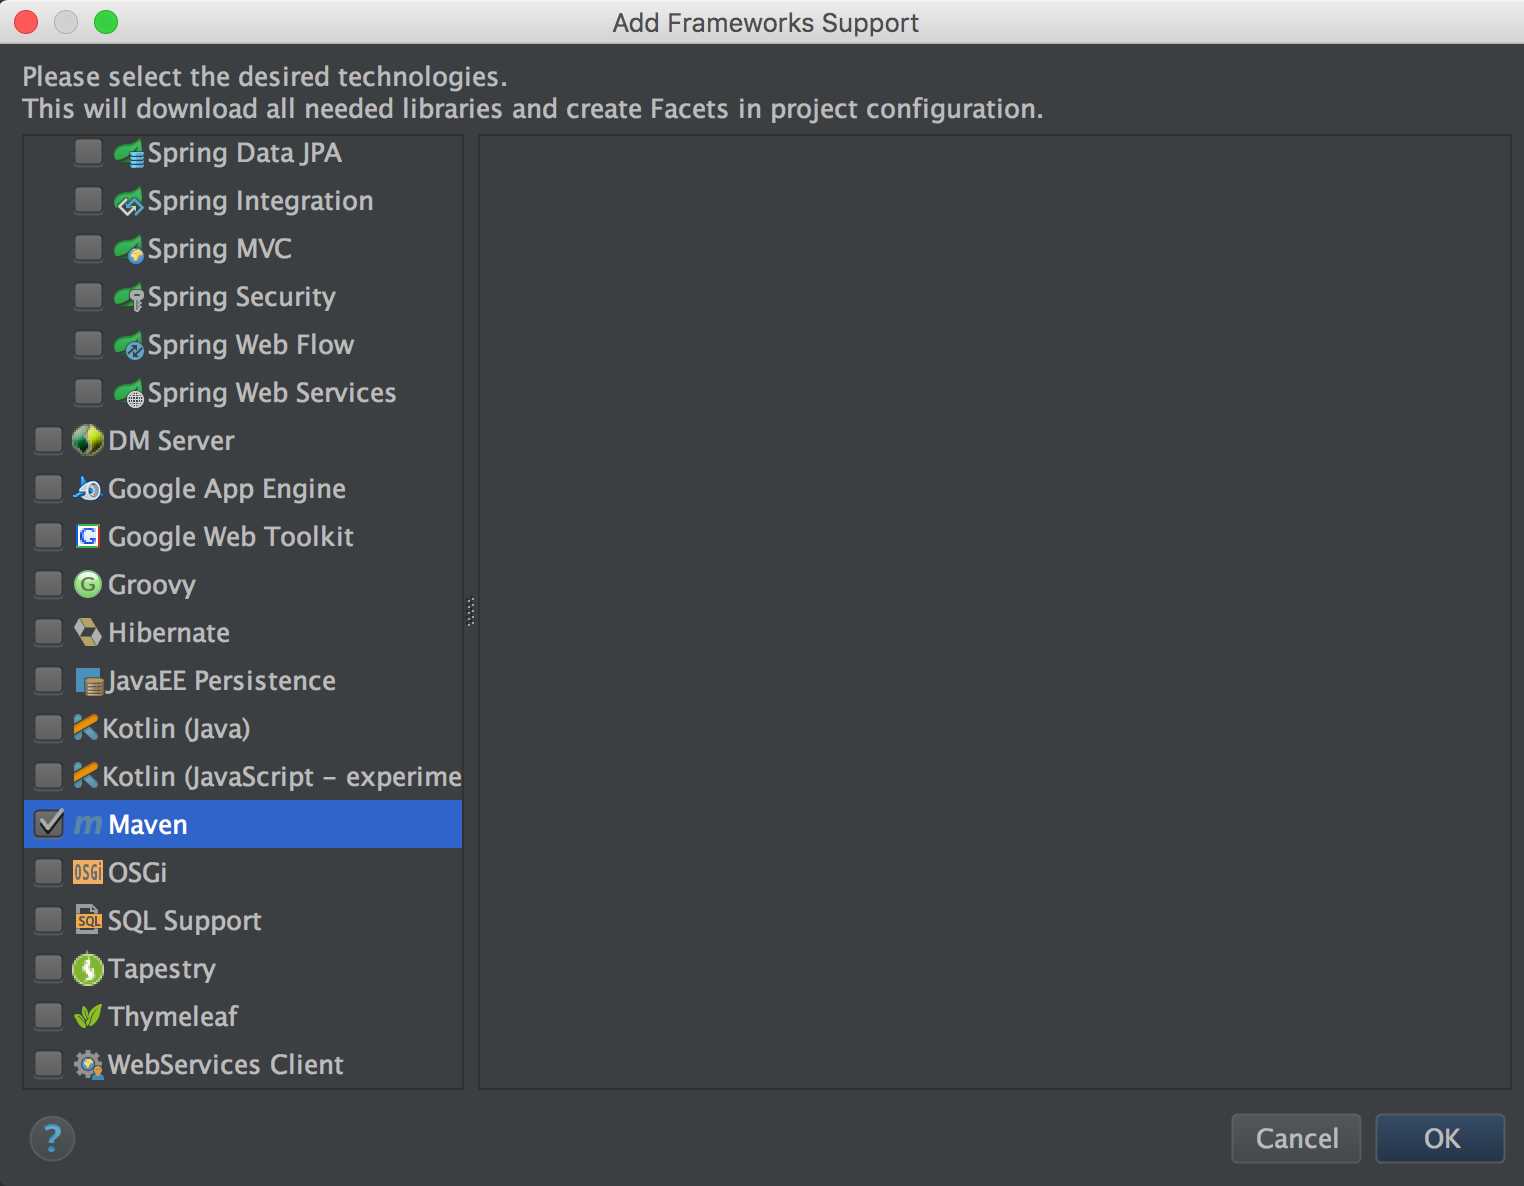The image size is (1524, 1186).
Task: Click the Tapestry green icon
Action: tap(88, 968)
